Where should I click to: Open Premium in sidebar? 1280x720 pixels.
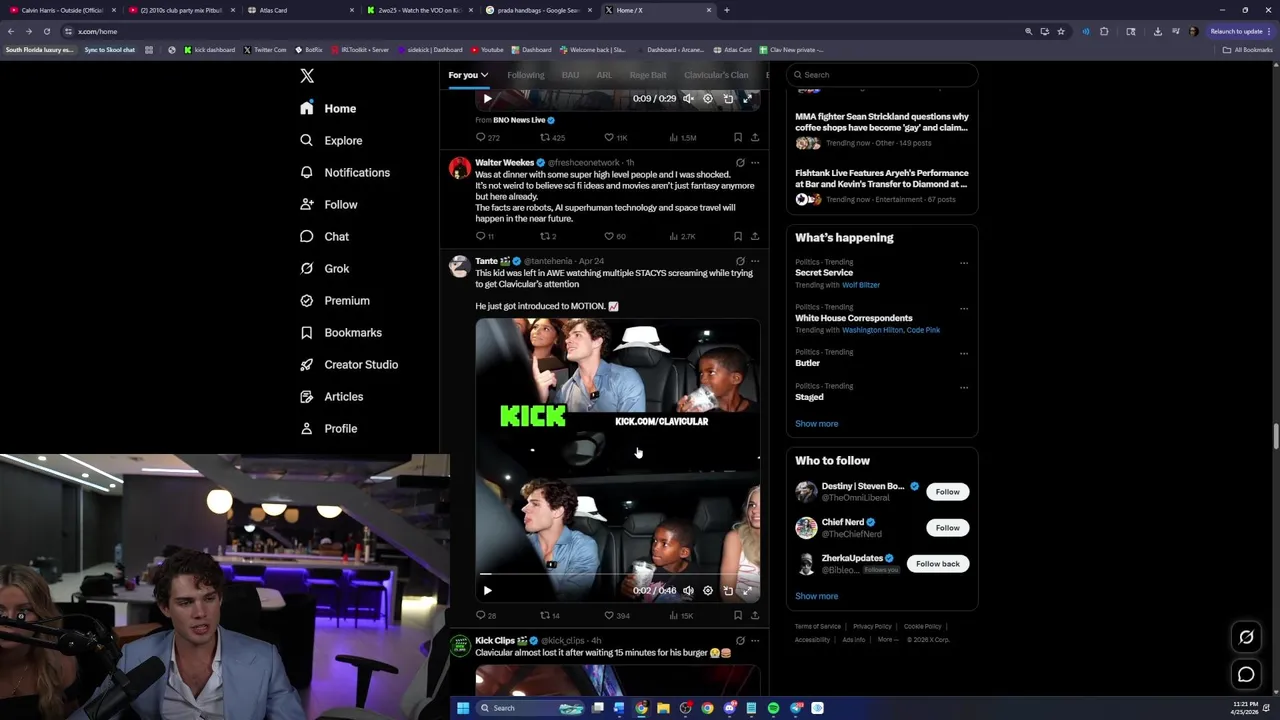[x=335, y=300]
